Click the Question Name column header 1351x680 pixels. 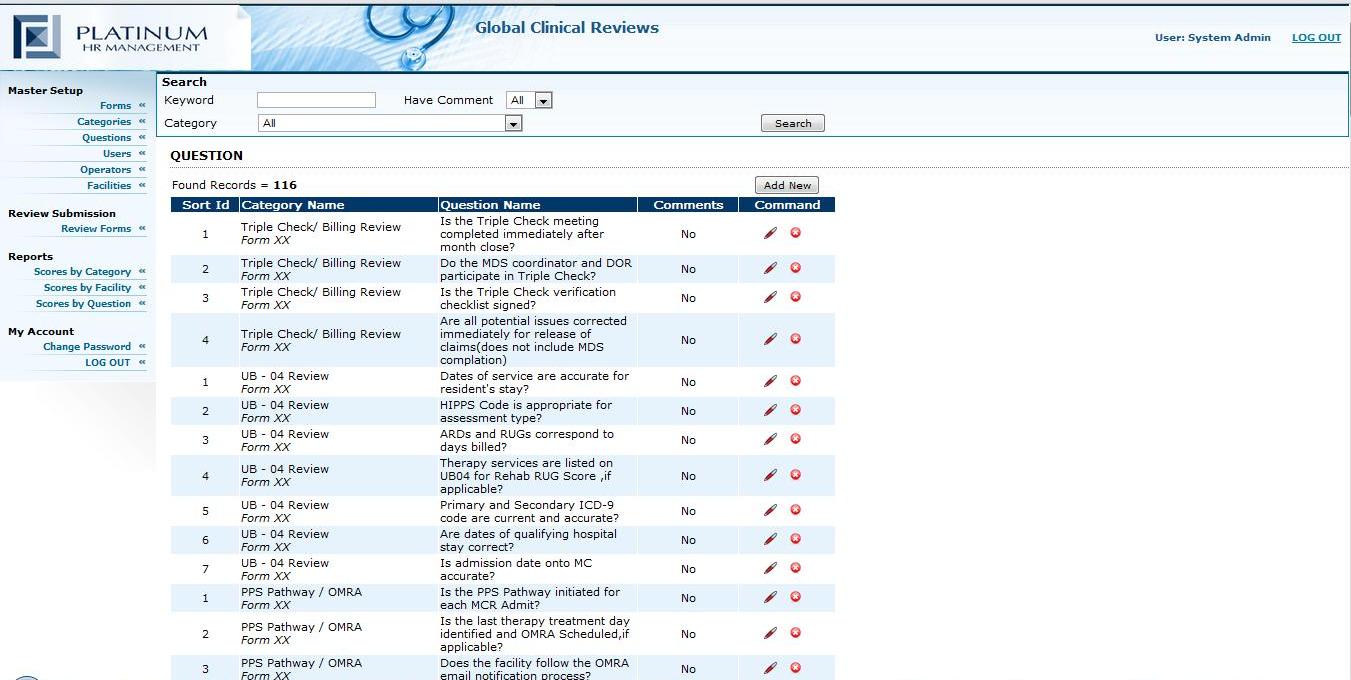(x=538, y=205)
